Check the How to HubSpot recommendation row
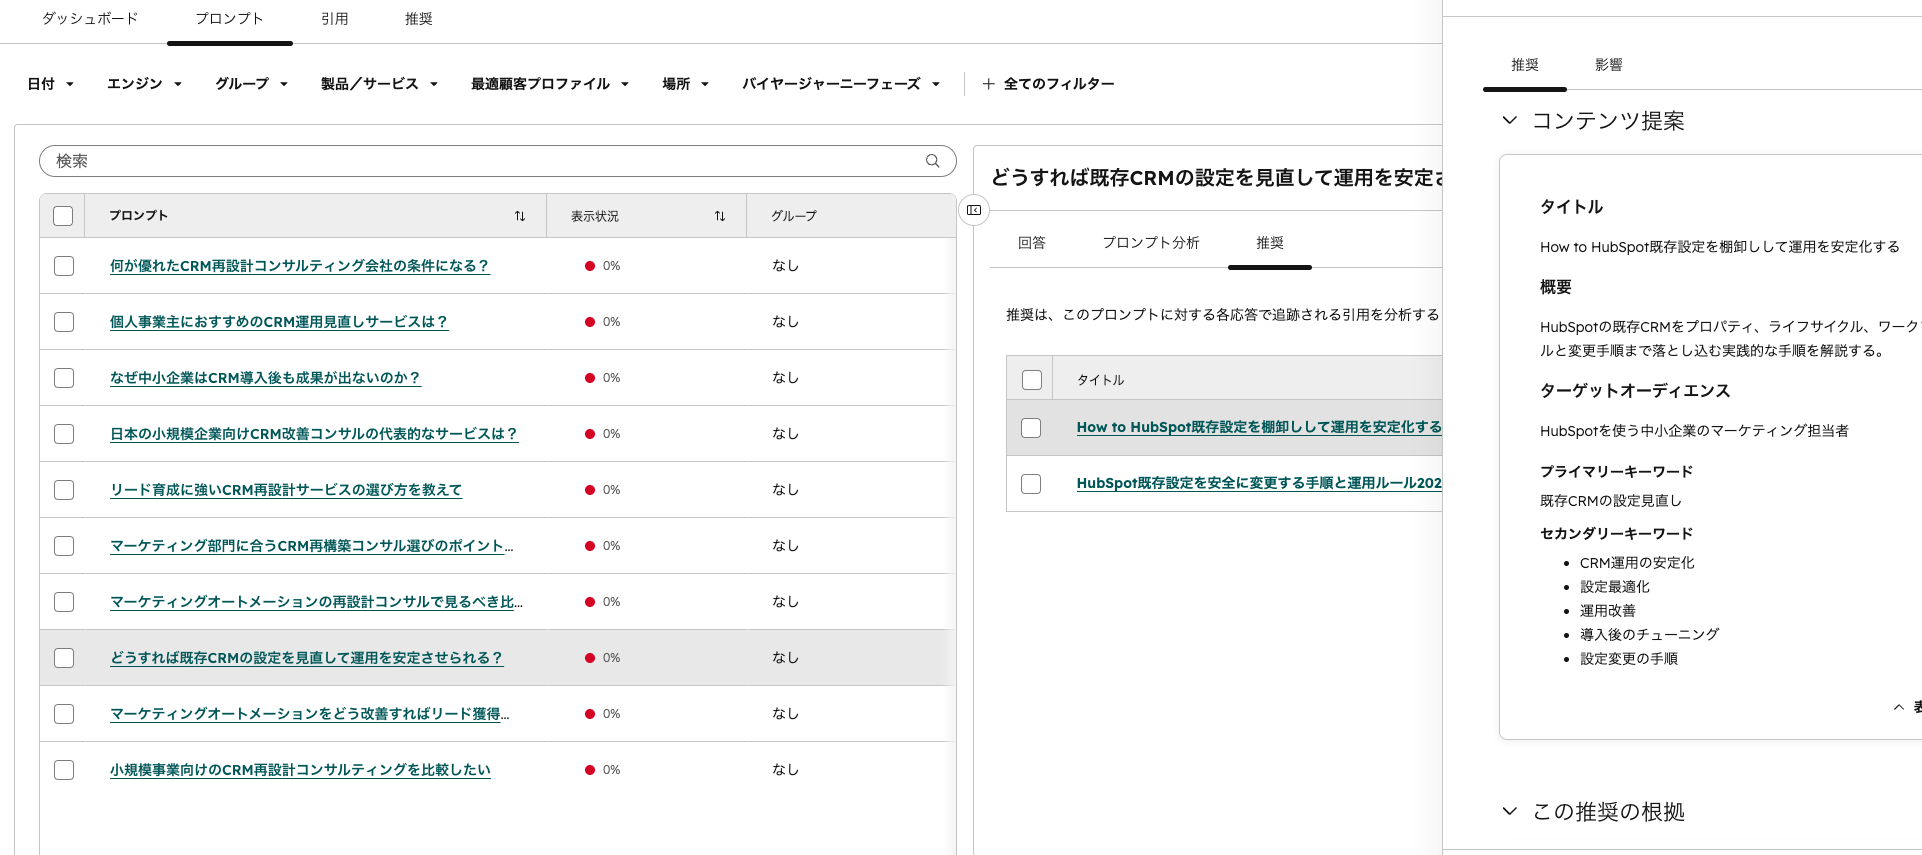 point(1031,428)
